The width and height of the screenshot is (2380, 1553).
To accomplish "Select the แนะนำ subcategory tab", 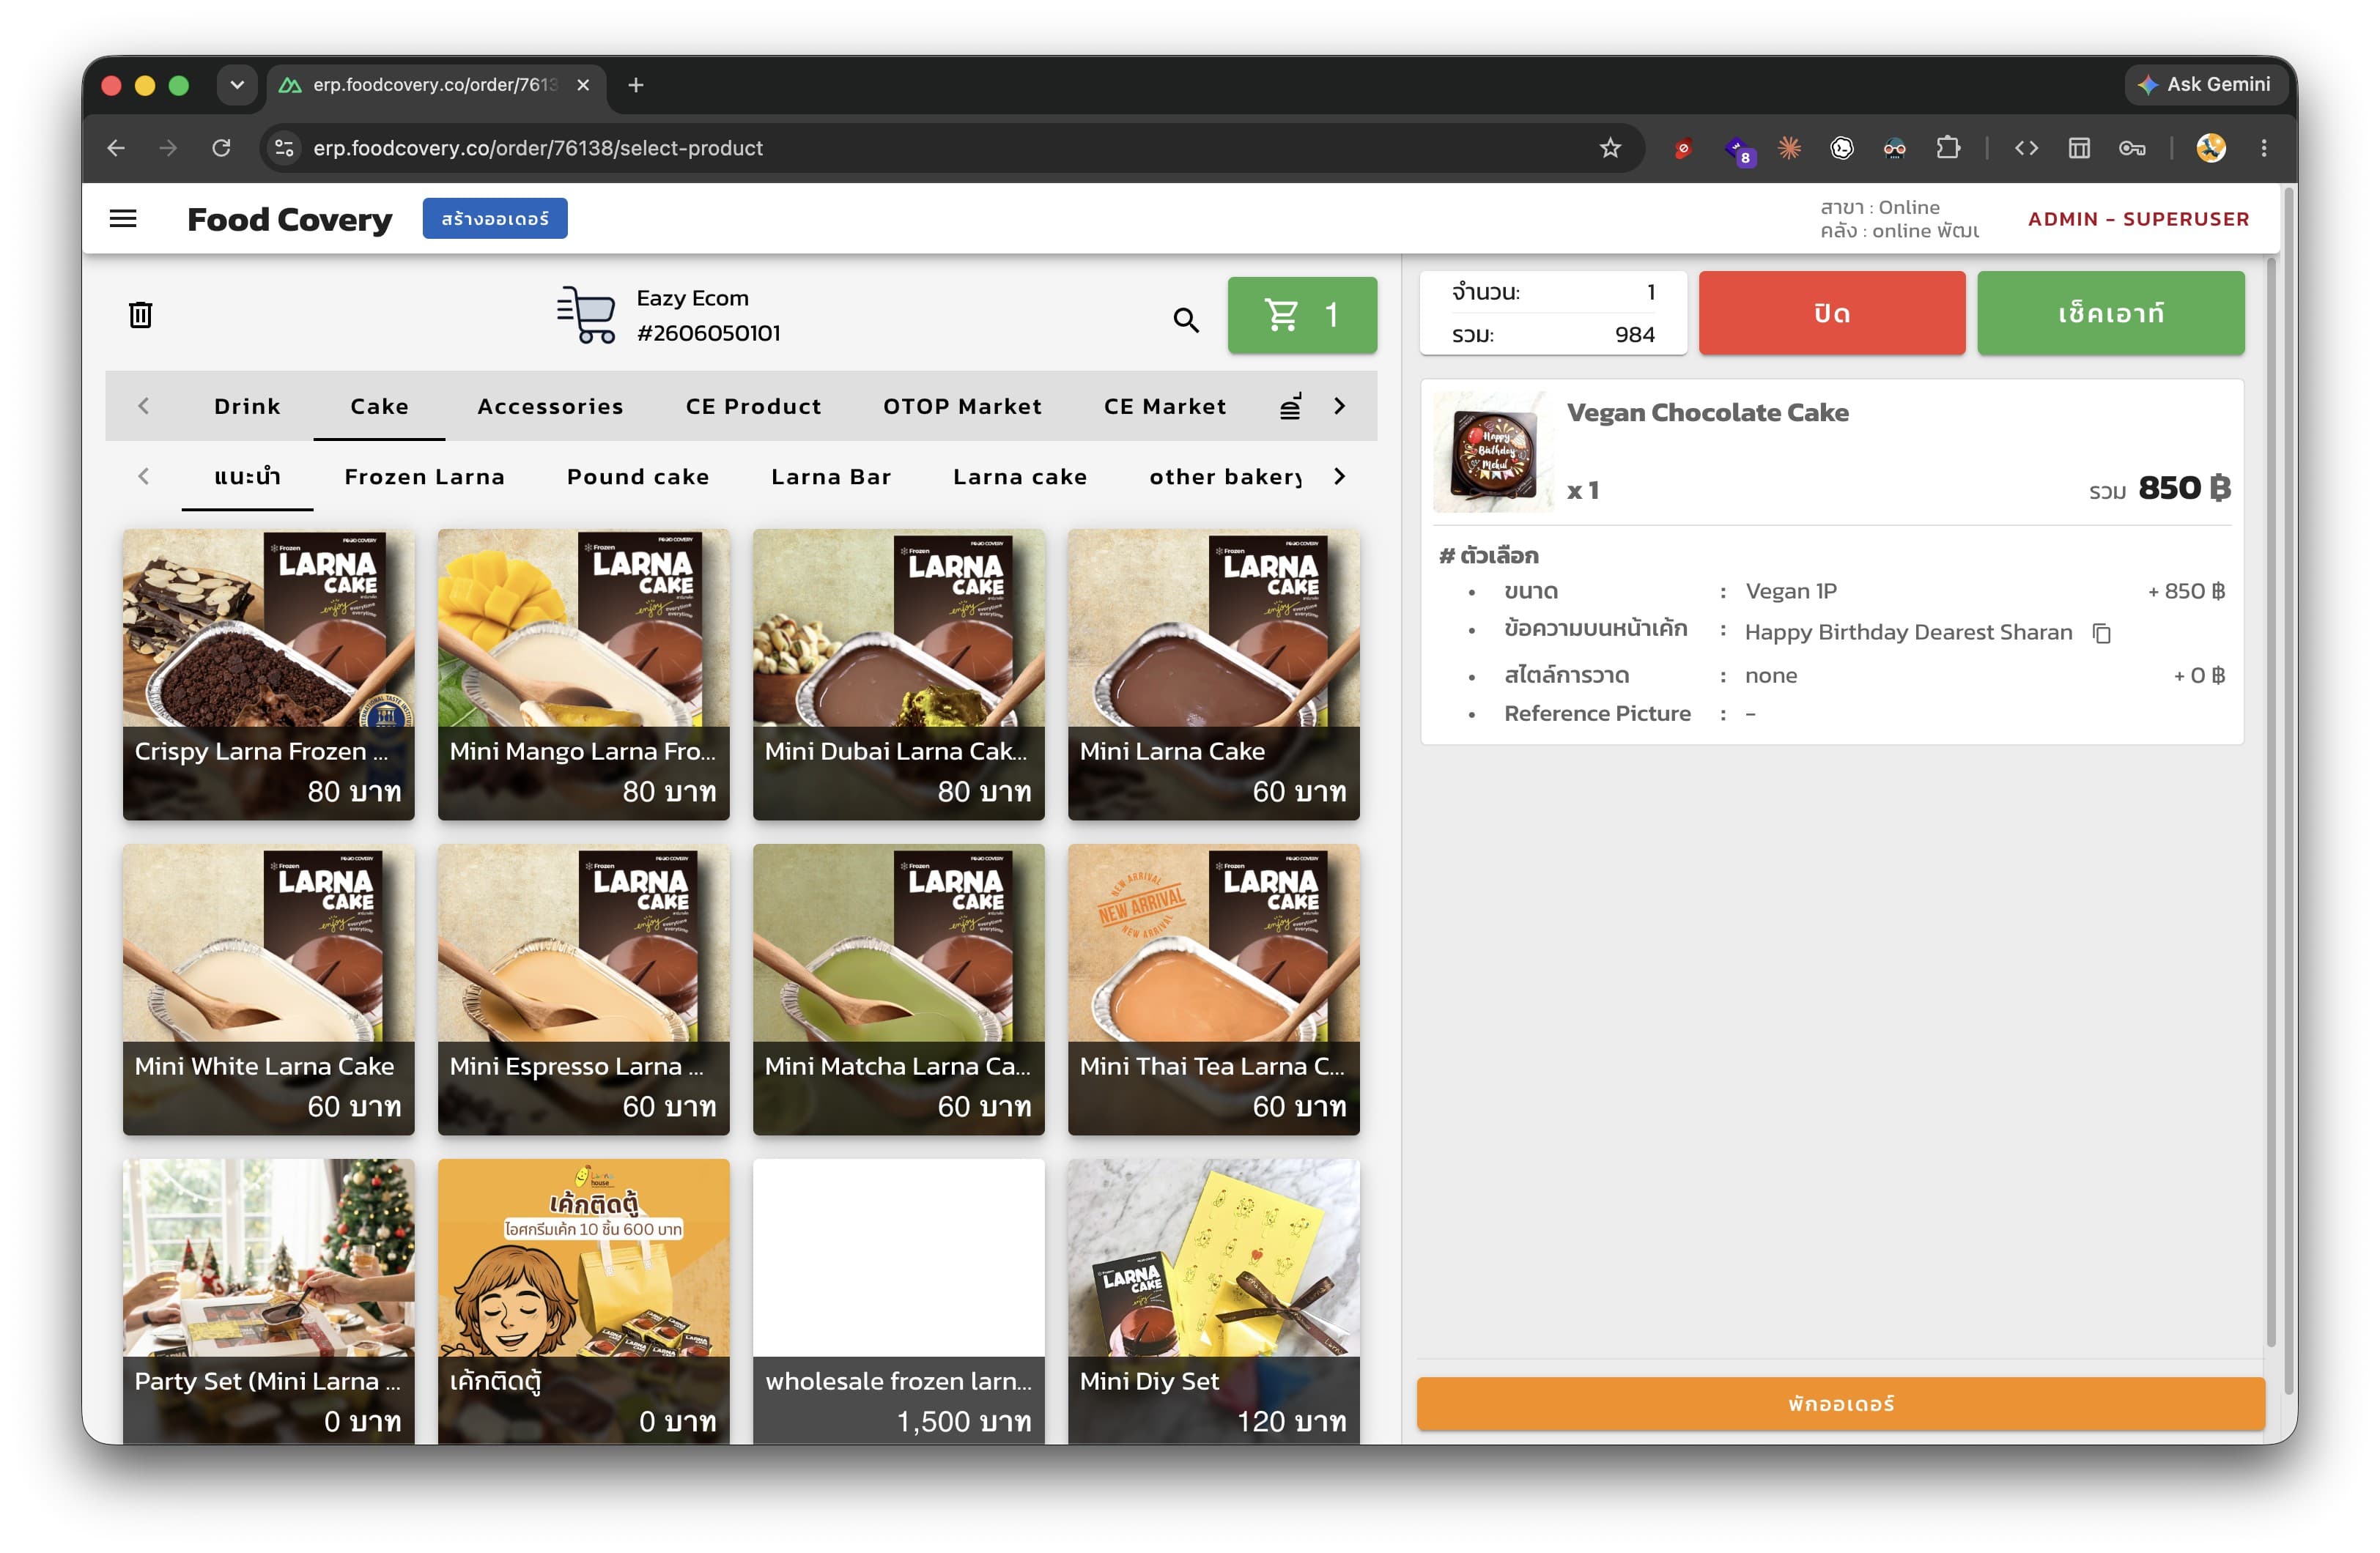I will click(x=247, y=477).
